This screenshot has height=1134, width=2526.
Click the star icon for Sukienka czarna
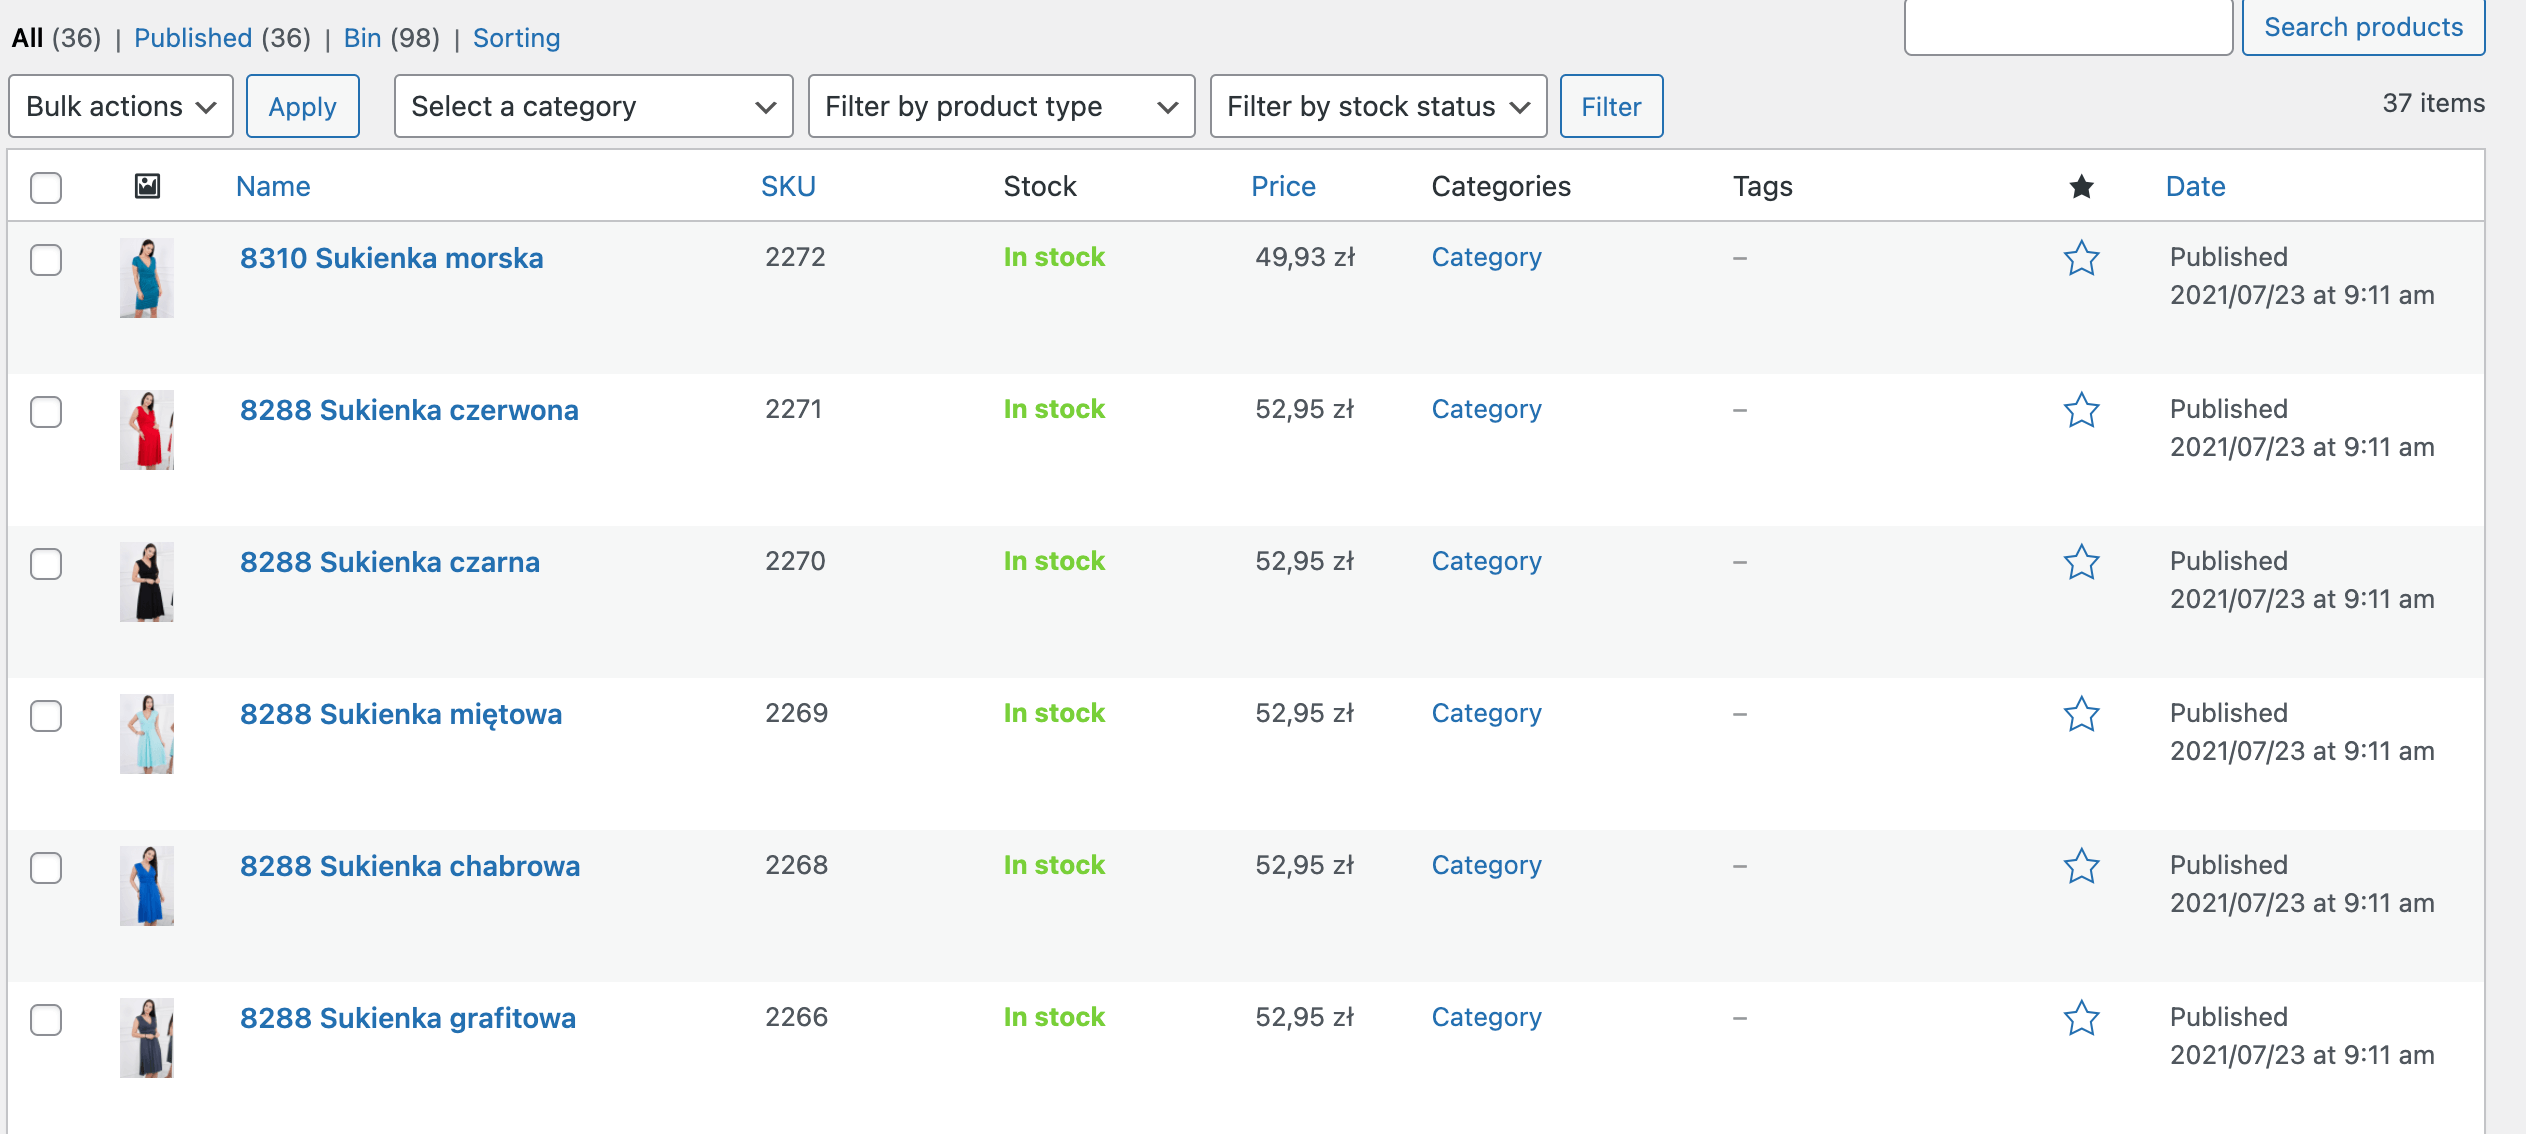point(2080,562)
